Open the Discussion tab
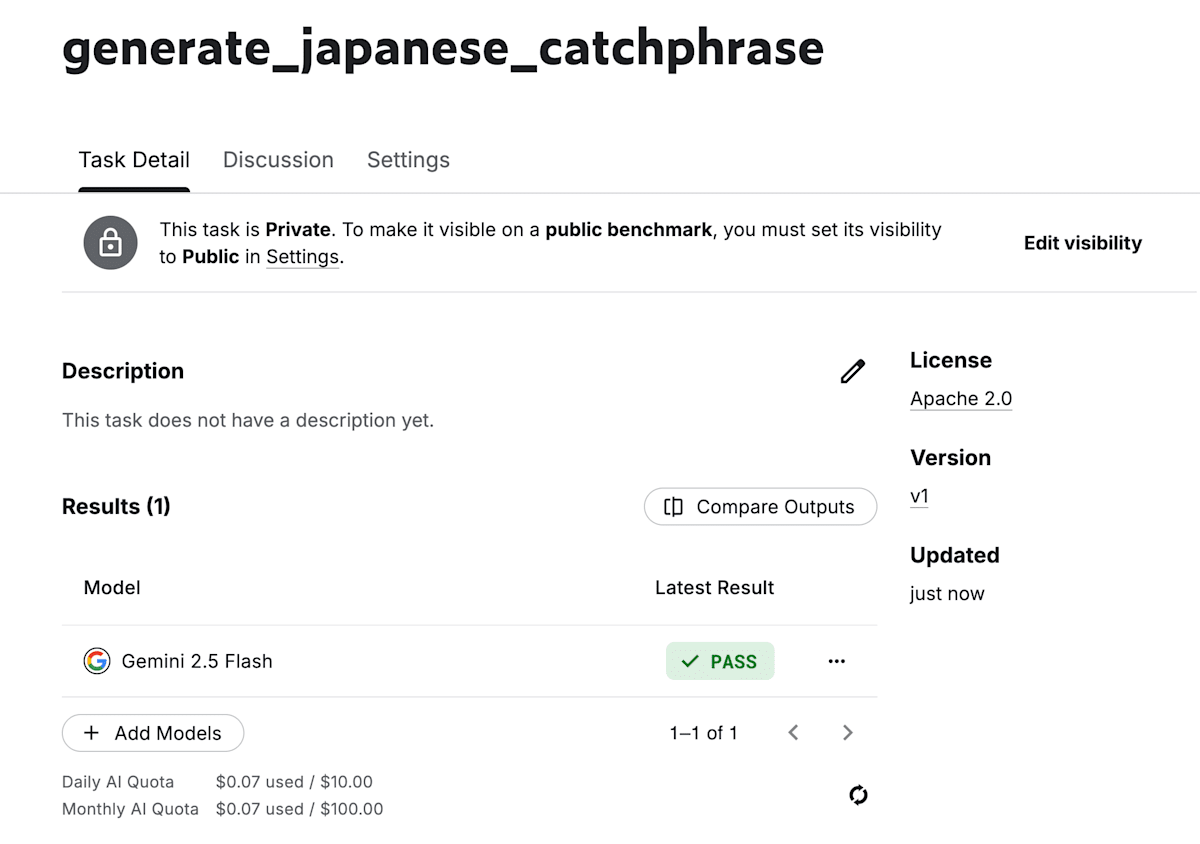 [x=278, y=160]
